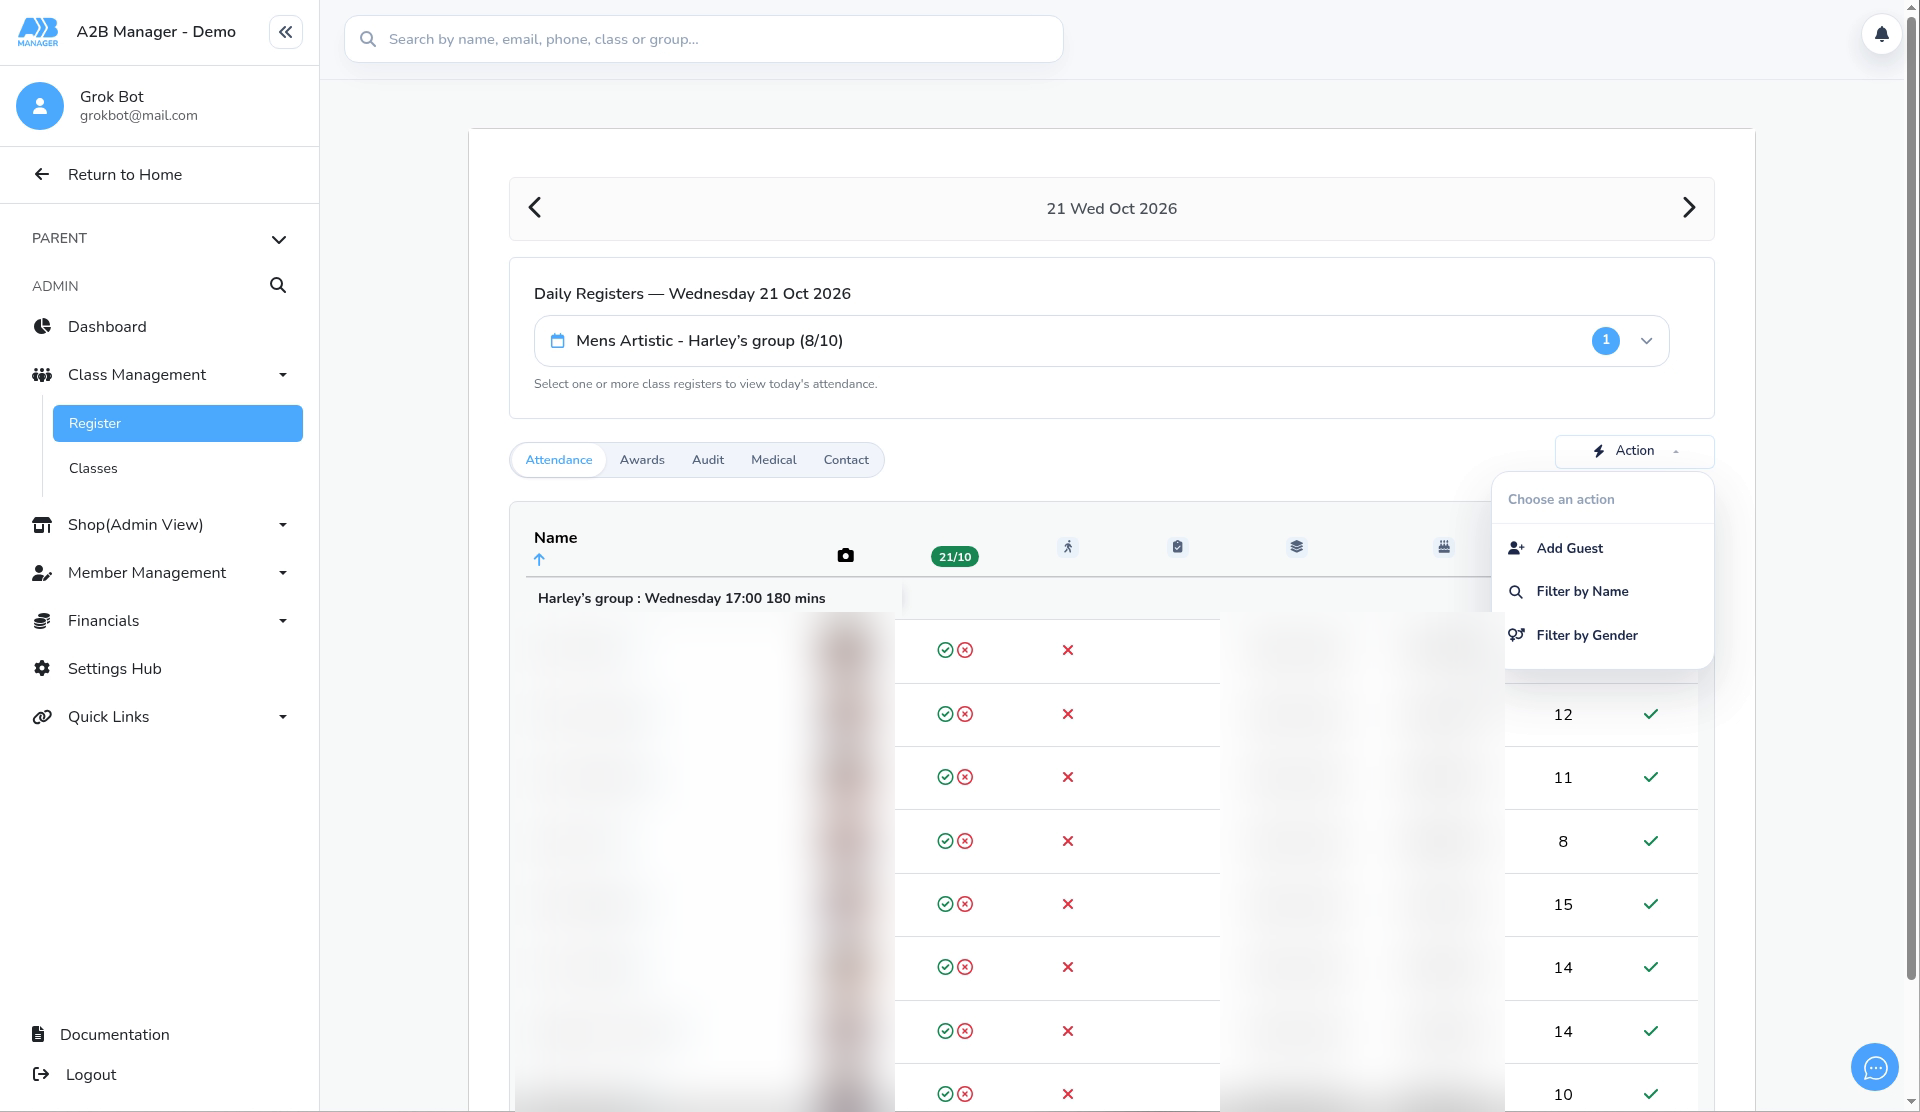Go to previous day arrow
The height and width of the screenshot is (1112, 1920).
click(535, 208)
